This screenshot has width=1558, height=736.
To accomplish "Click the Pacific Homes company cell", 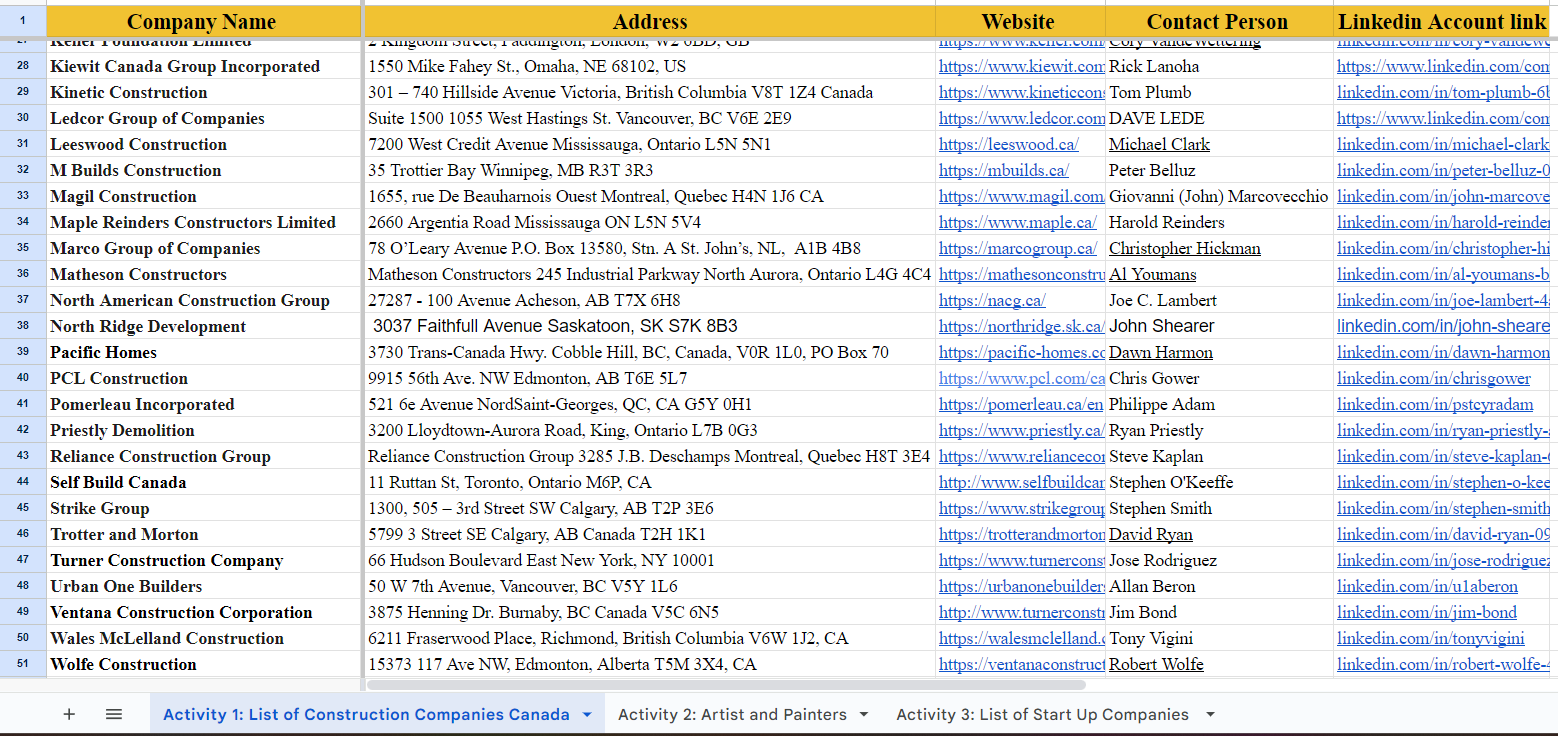I will pyautogui.click(x=203, y=353).
